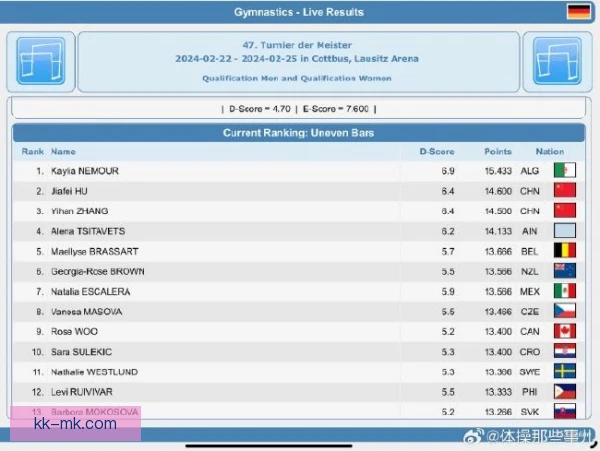The height and width of the screenshot is (451, 600).
Task: Click the 6.9 D-Score for NEMOUR
Action: (x=448, y=171)
